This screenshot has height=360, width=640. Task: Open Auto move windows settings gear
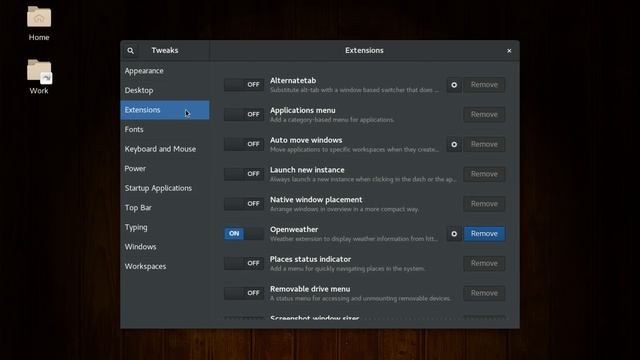[x=454, y=144]
